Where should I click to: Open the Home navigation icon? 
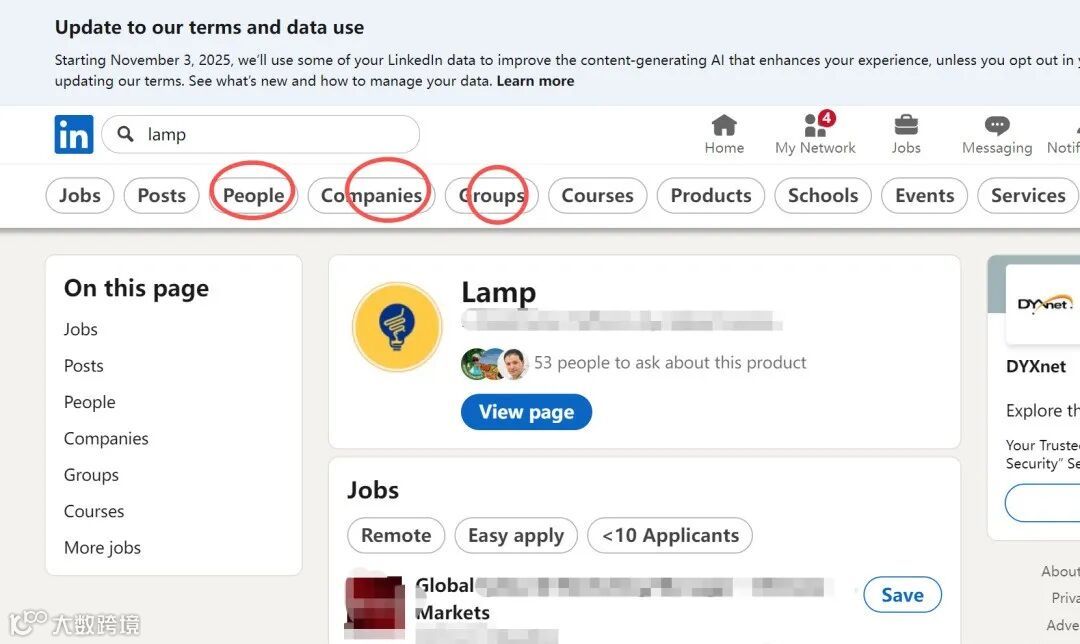[724, 125]
